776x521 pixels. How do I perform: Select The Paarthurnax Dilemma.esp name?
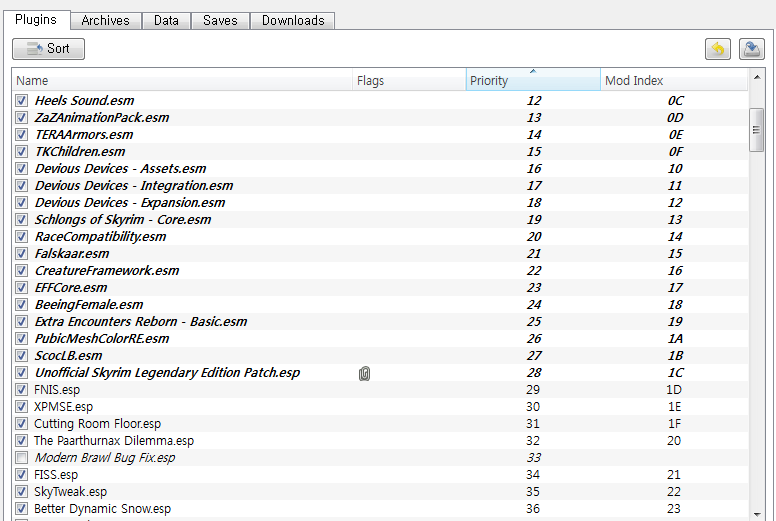(x=114, y=441)
